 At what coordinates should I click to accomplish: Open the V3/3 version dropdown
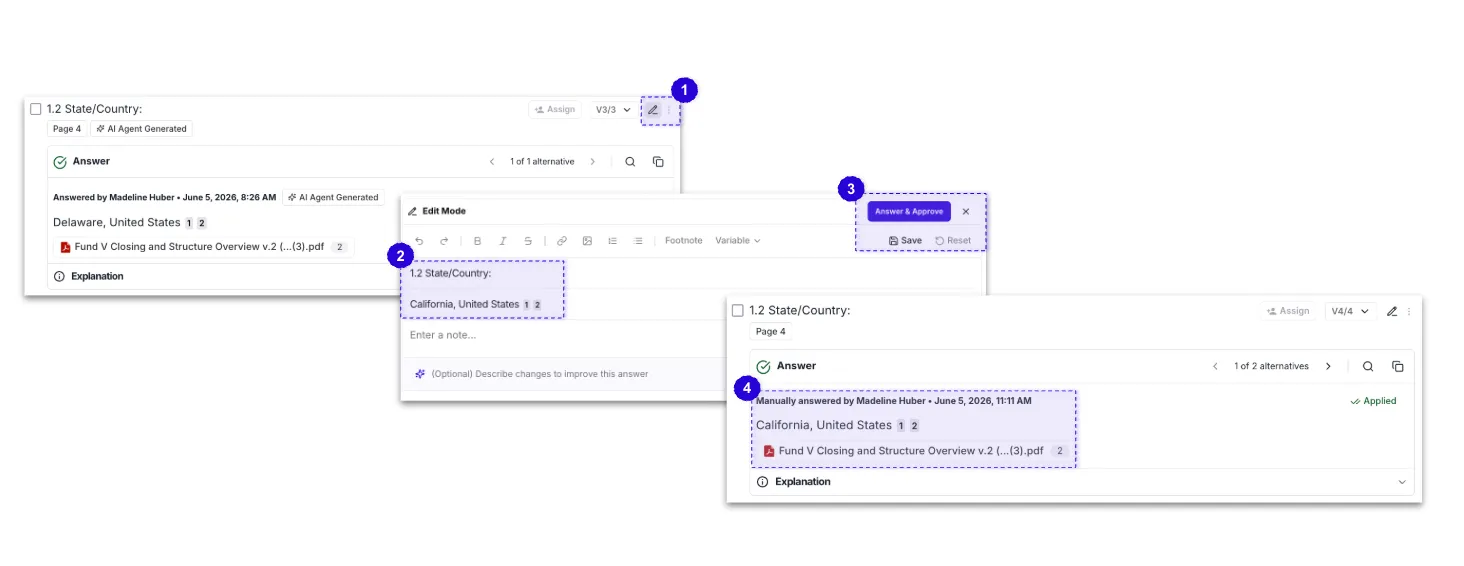tap(613, 110)
